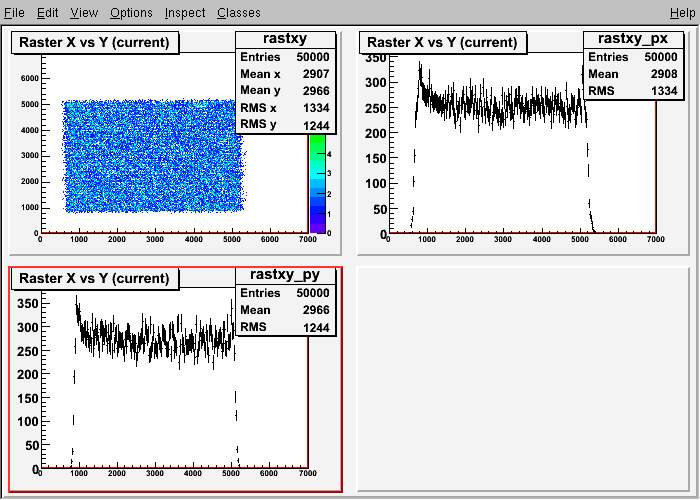Click Entries 50000 in rastxy_py stats

(285, 293)
